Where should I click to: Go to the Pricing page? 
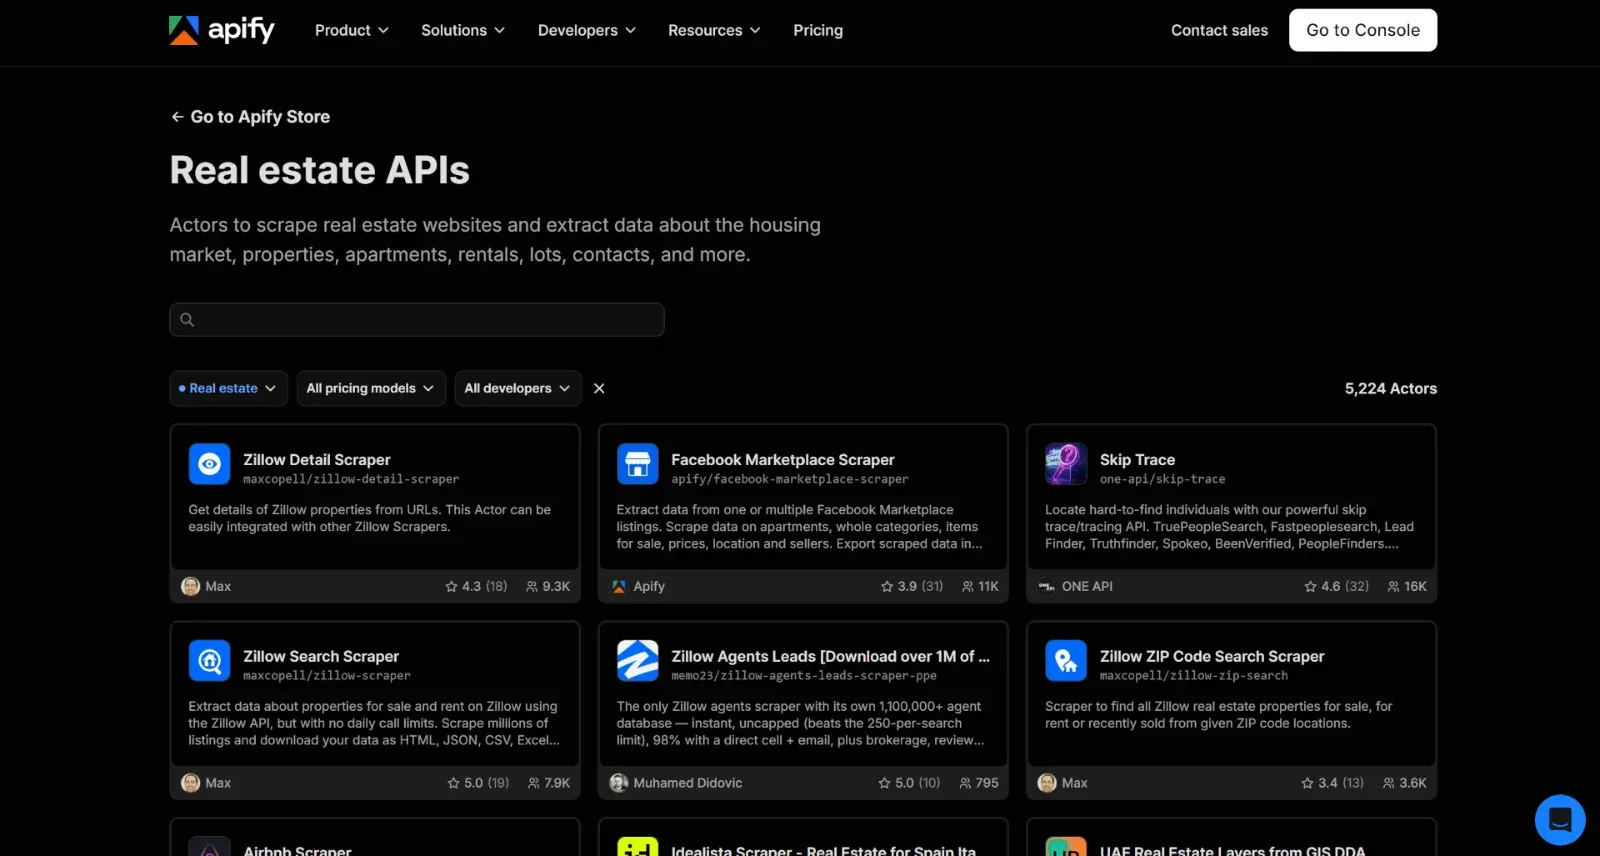point(818,30)
